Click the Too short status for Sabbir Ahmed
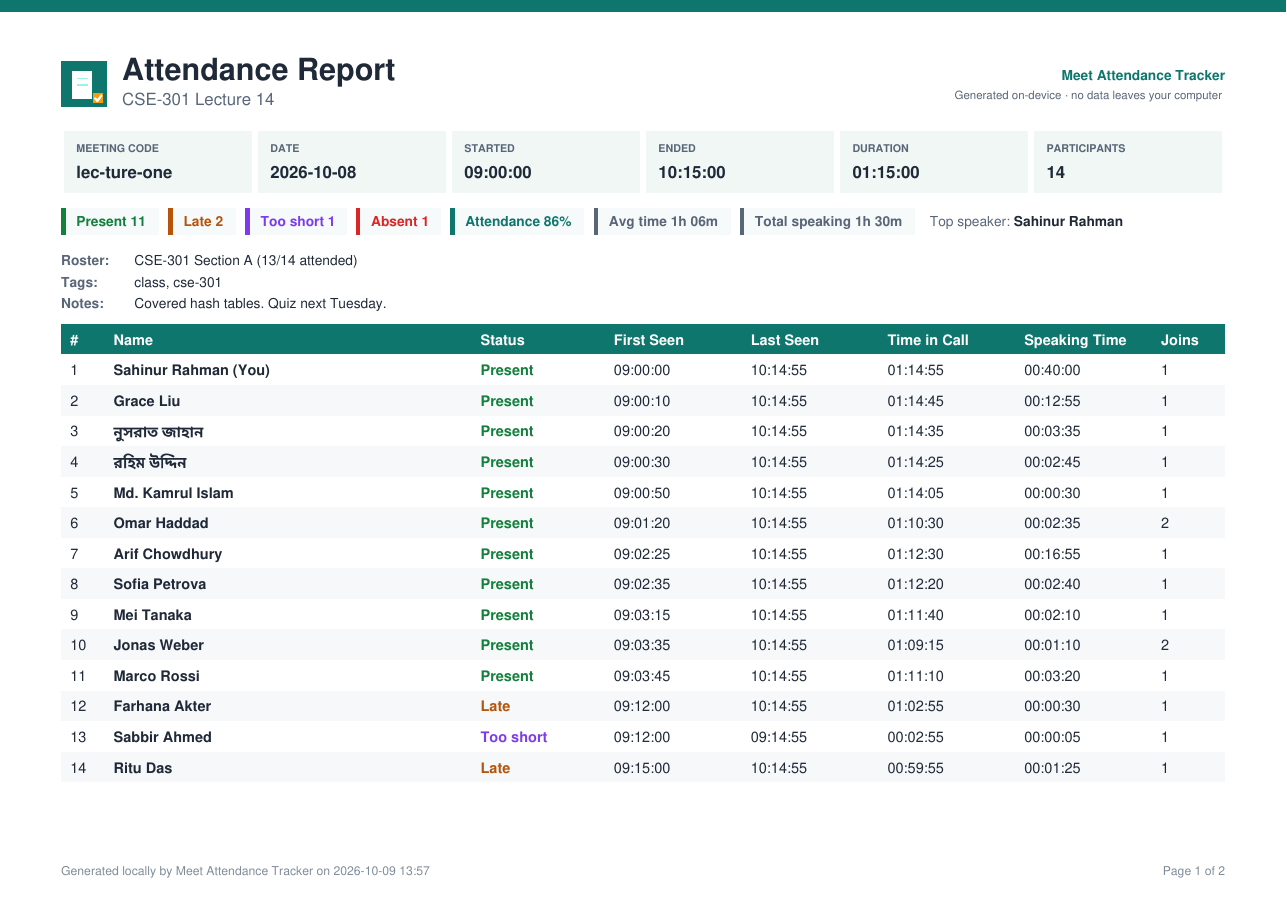The height and width of the screenshot is (910, 1287). 514,737
